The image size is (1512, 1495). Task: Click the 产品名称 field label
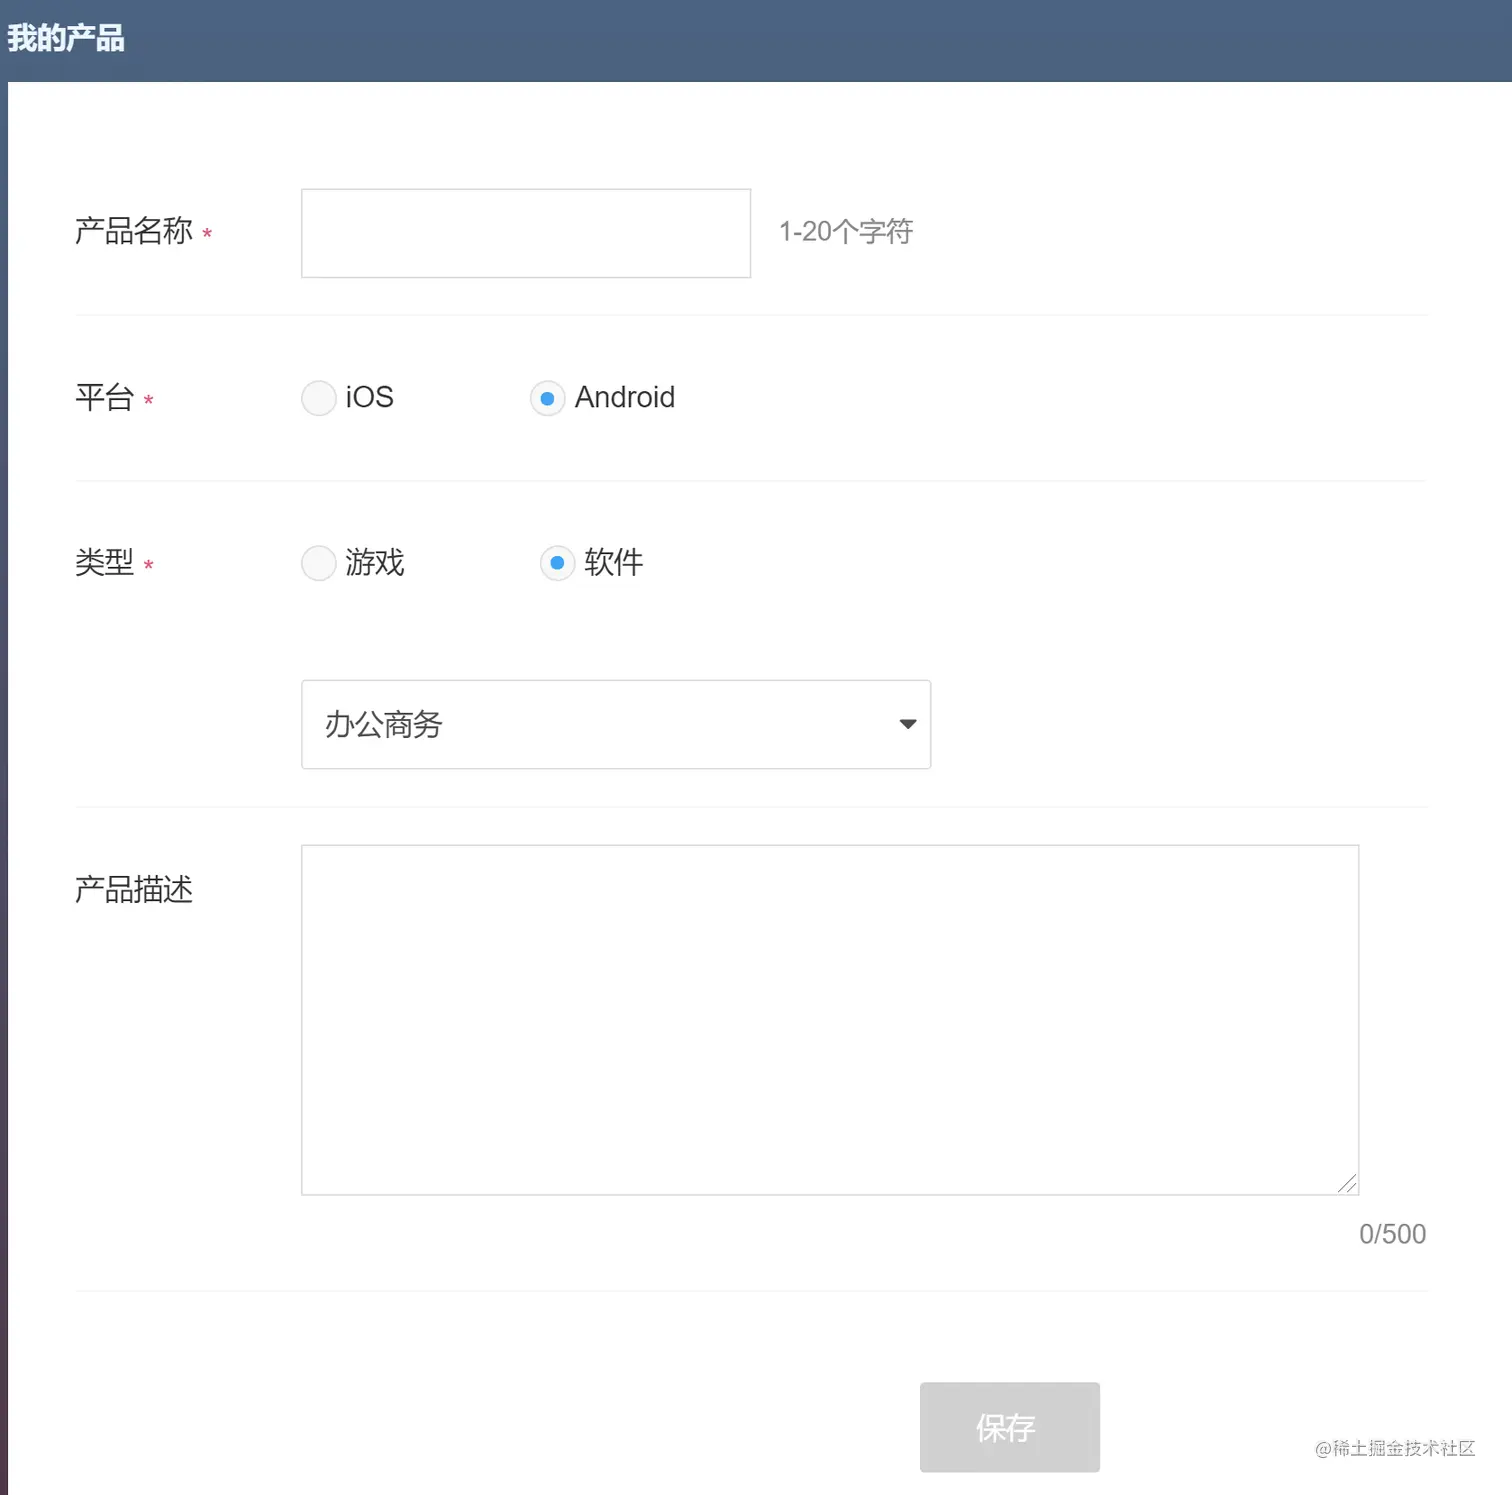[x=133, y=231]
